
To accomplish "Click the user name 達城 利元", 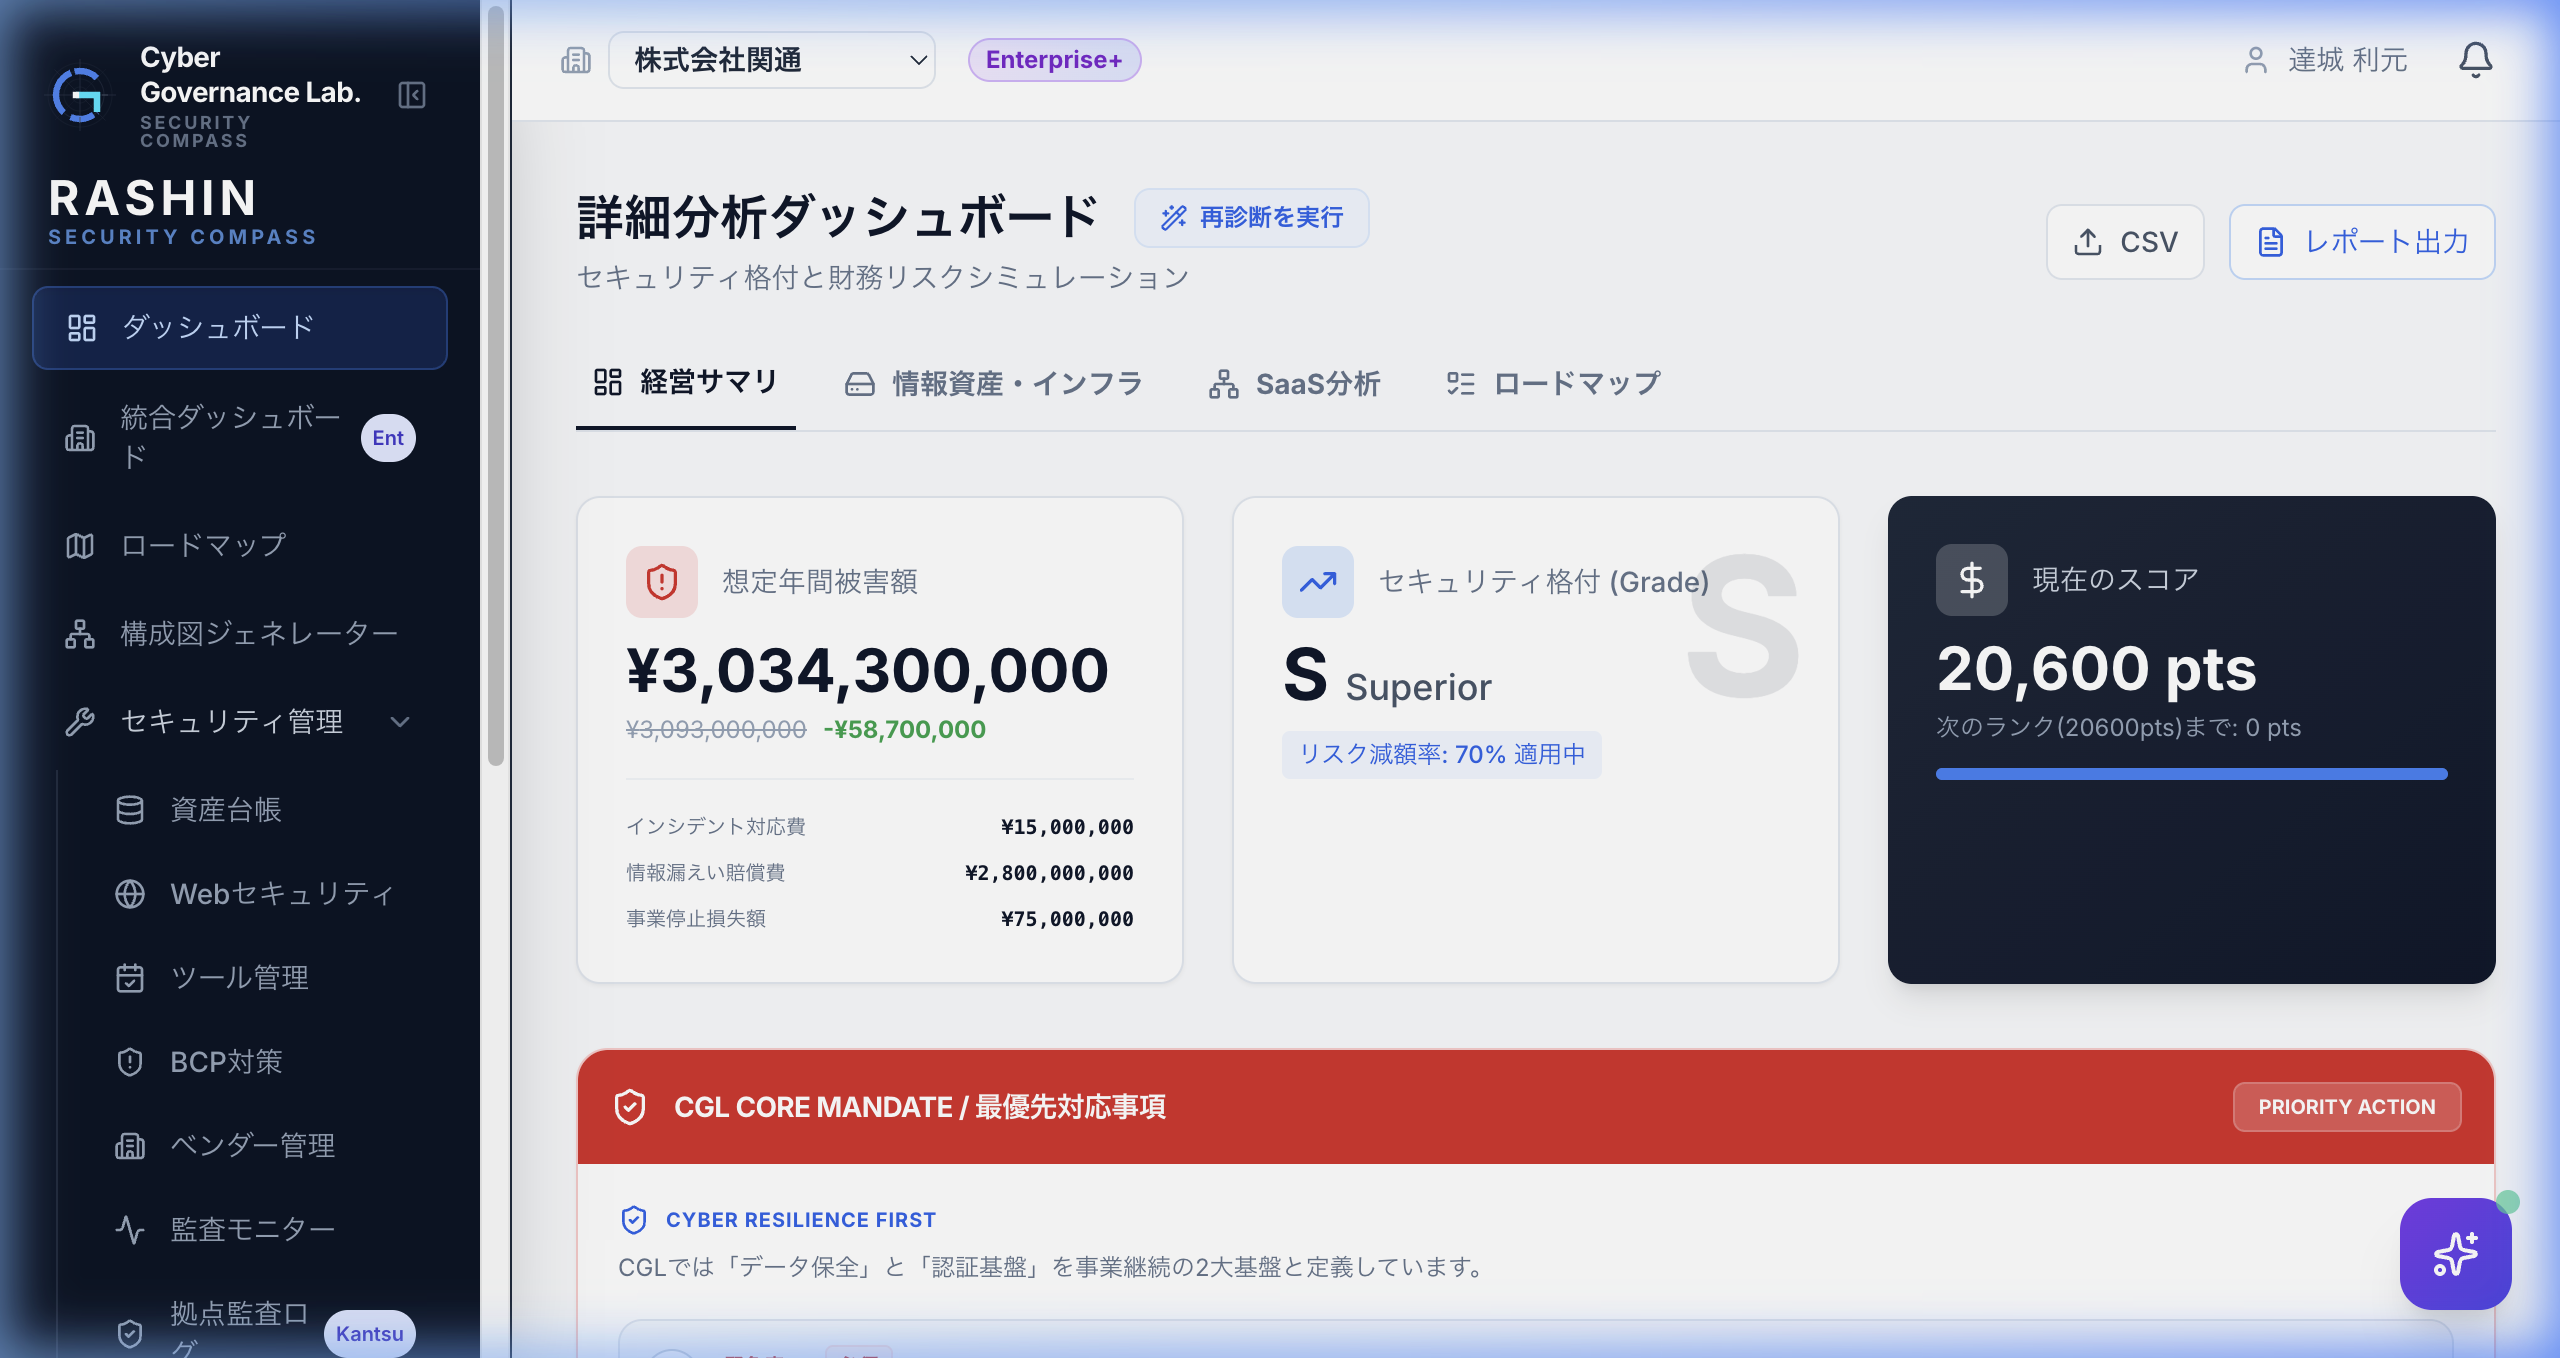I will point(2347,60).
